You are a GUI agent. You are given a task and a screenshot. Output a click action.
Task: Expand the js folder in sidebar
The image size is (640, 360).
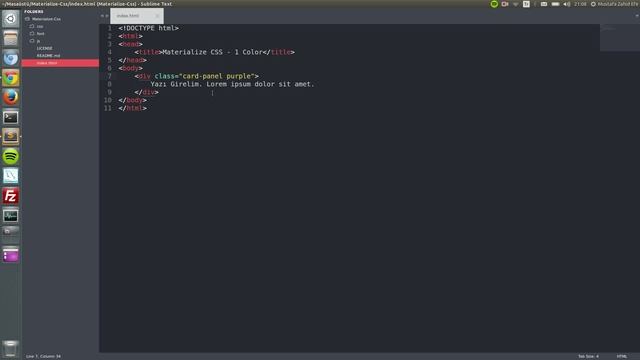point(38,41)
